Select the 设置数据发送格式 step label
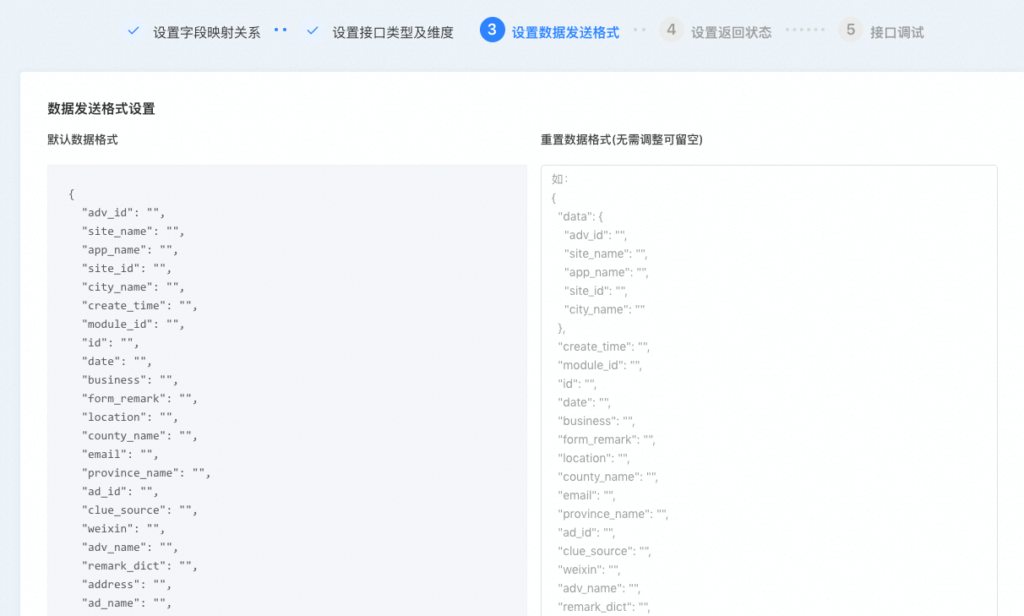The width and height of the screenshot is (1024, 616). pos(565,32)
